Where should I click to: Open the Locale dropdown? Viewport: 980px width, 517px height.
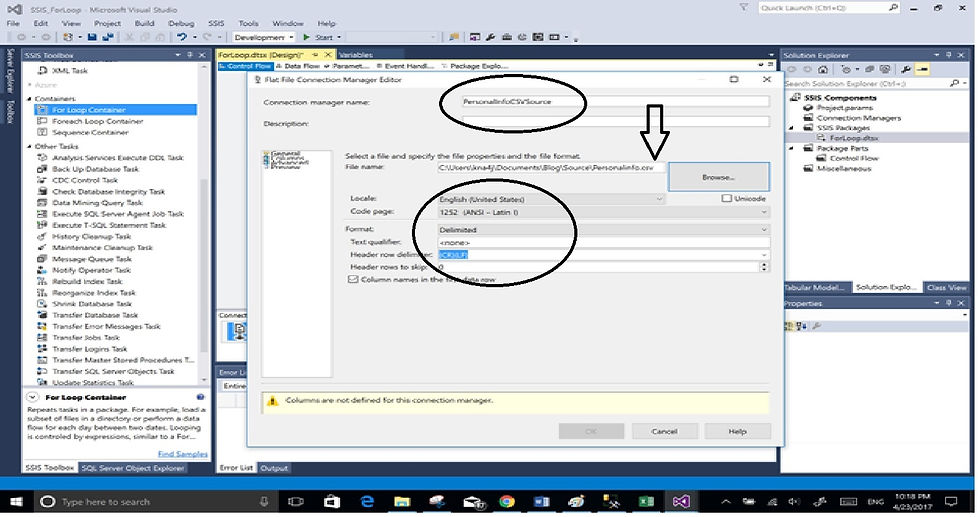point(659,199)
